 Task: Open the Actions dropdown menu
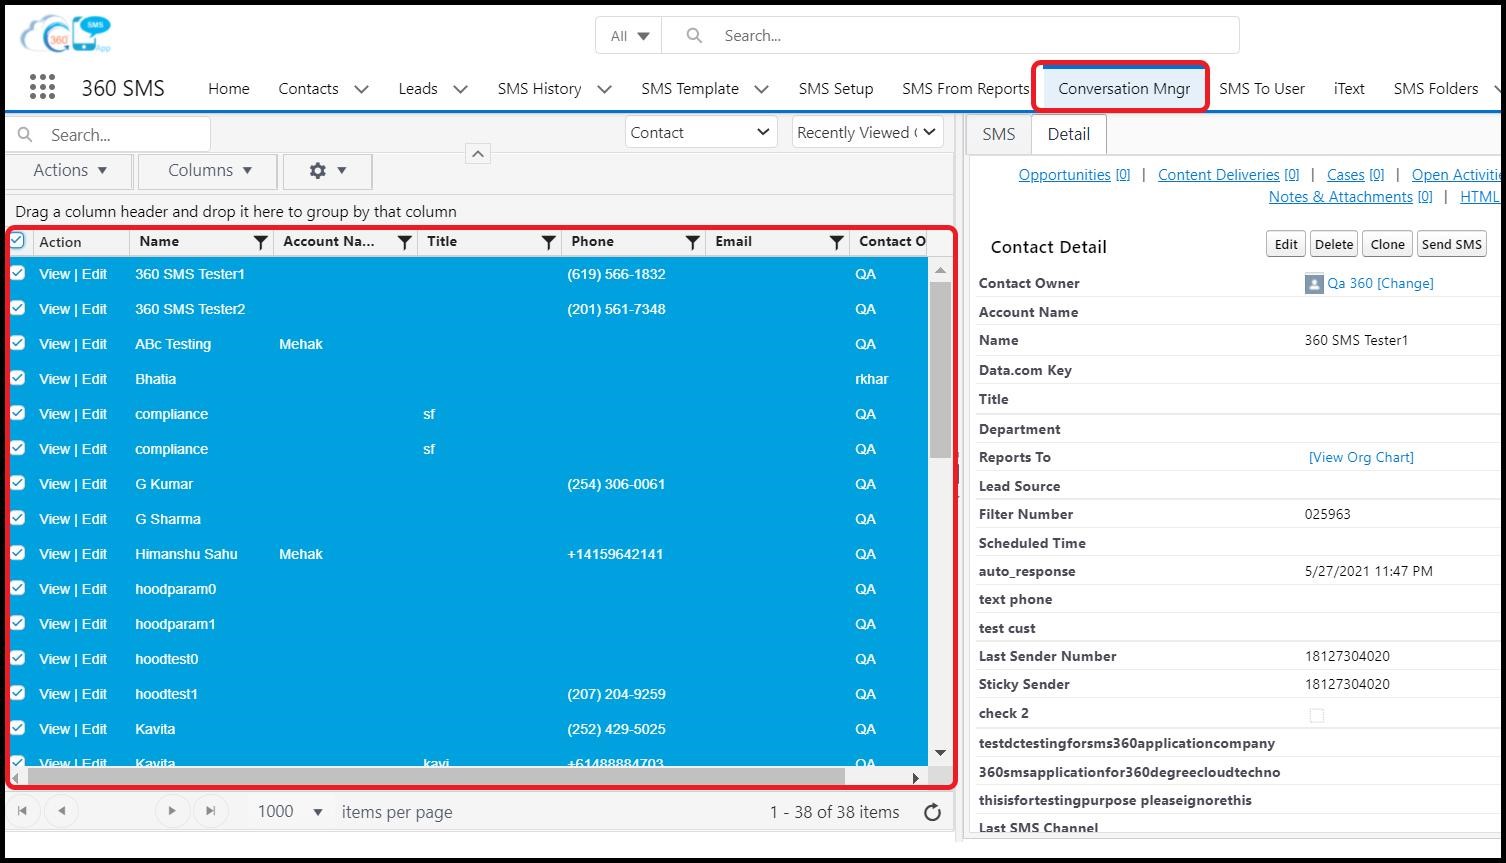click(x=70, y=171)
